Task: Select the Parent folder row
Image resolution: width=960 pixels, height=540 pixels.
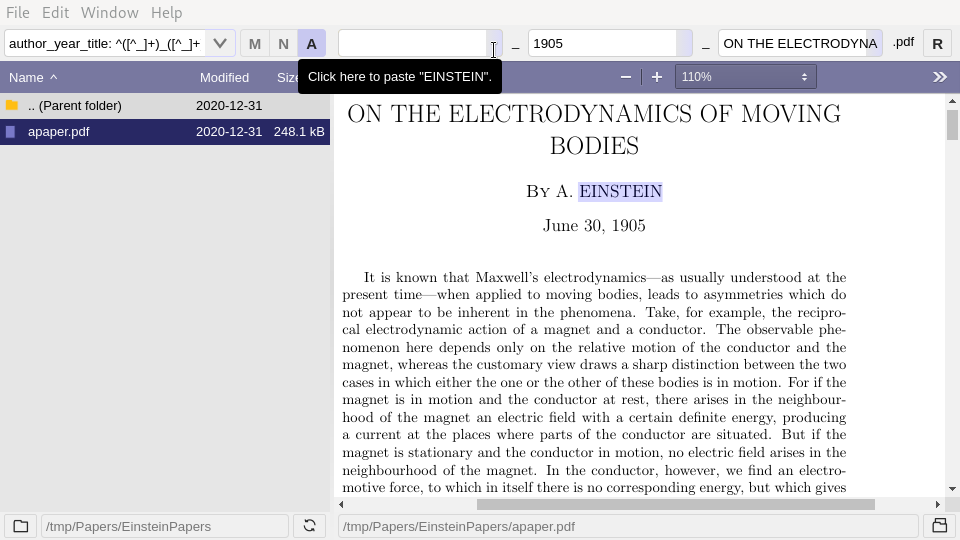Action: pyautogui.click(x=165, y=105)
